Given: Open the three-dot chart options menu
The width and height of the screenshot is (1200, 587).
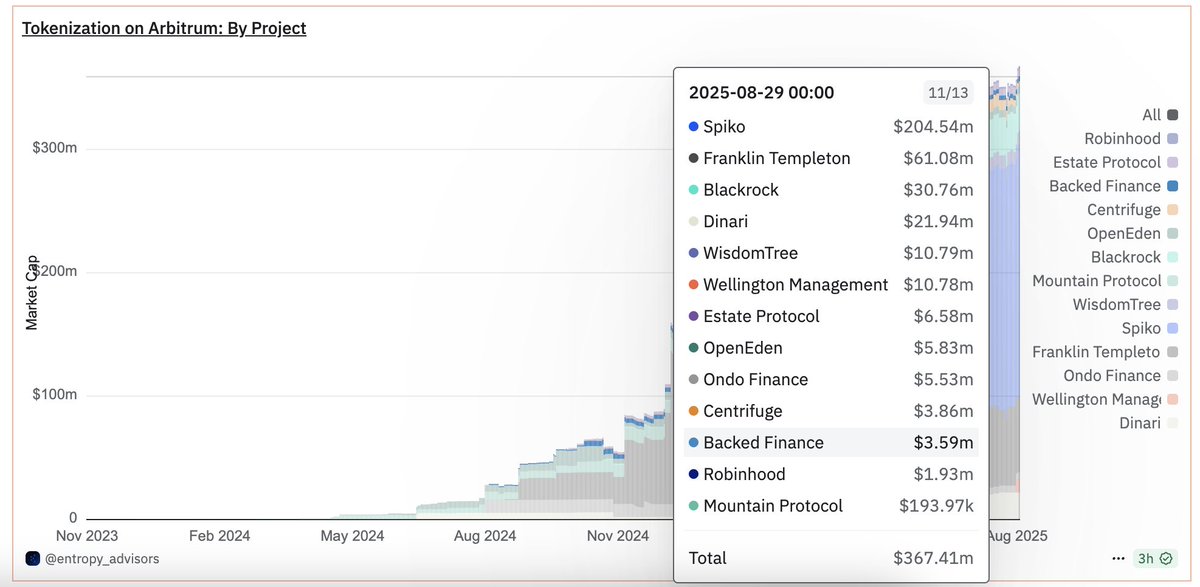Looking at the screenshot, I should (x=1118, y=558).
